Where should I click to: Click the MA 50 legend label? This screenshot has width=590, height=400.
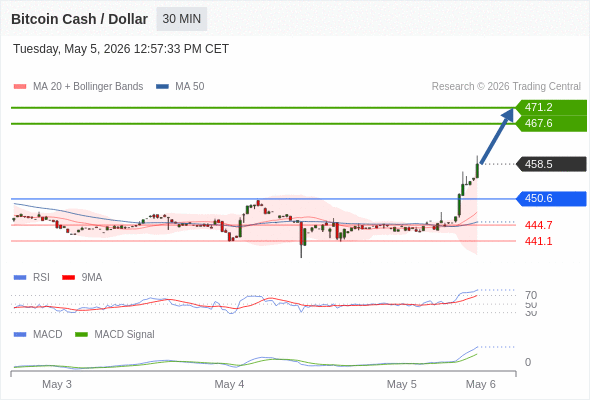tap(190, 87)
